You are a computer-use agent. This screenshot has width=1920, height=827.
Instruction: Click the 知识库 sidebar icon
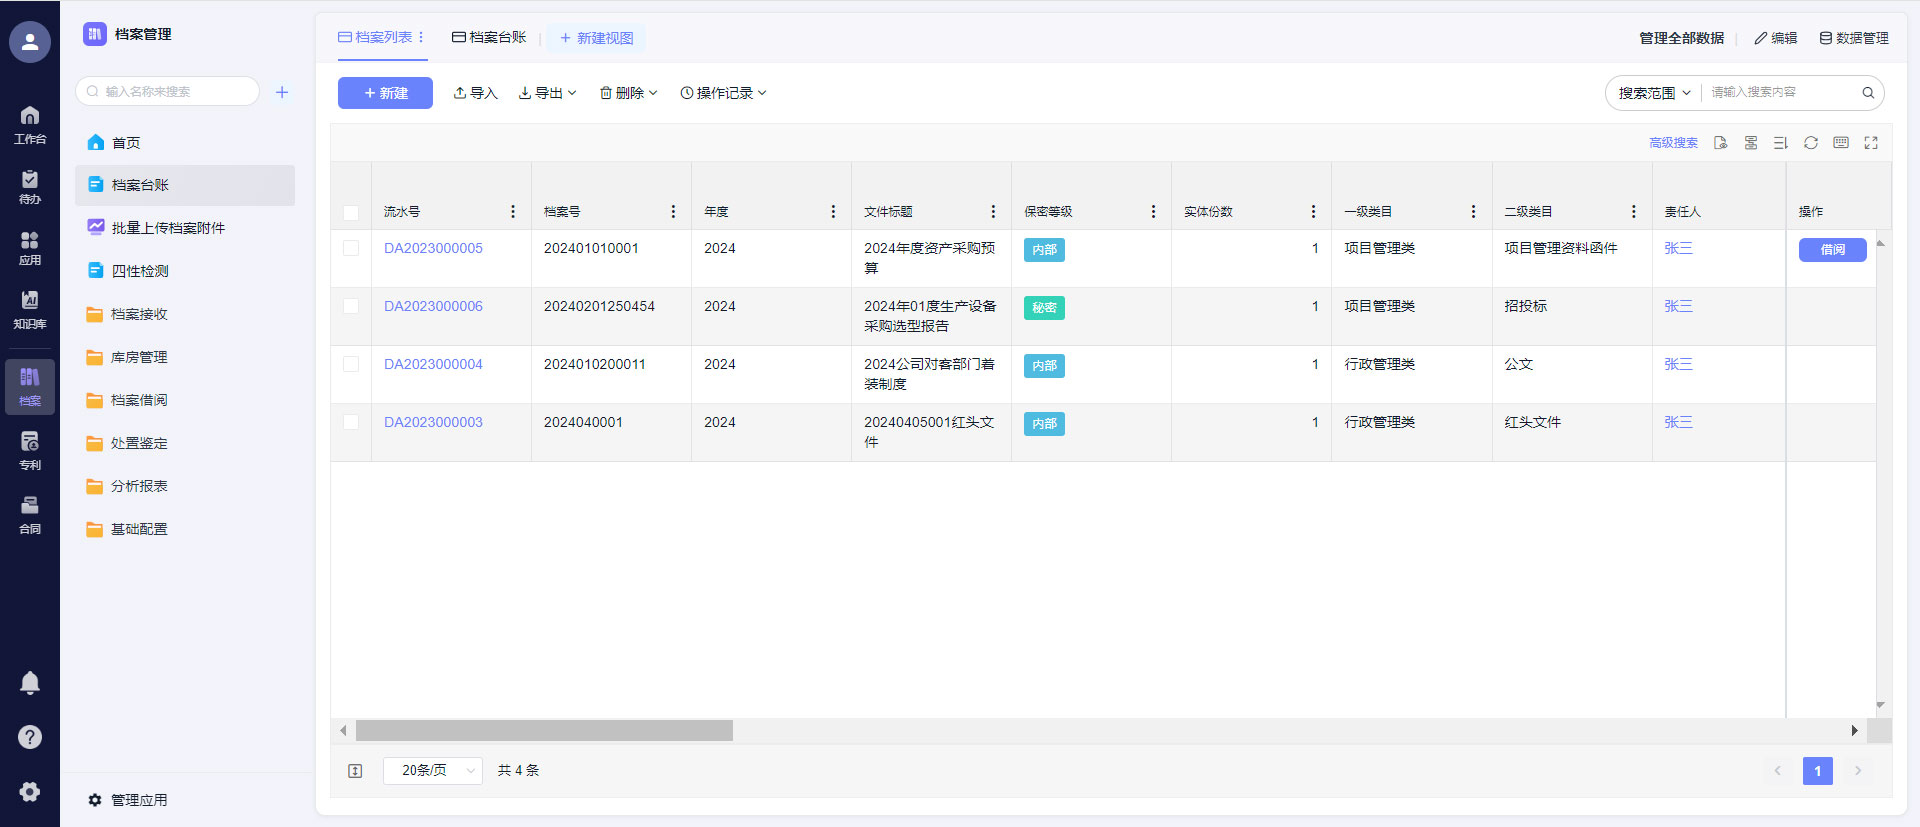(30, 309)
